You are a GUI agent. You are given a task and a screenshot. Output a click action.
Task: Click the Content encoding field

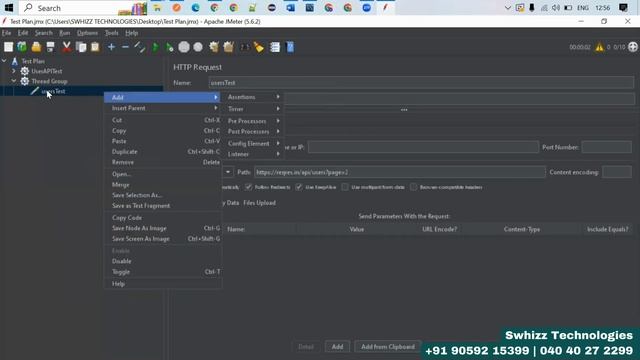pyautogui.click(x=617, y=172)
